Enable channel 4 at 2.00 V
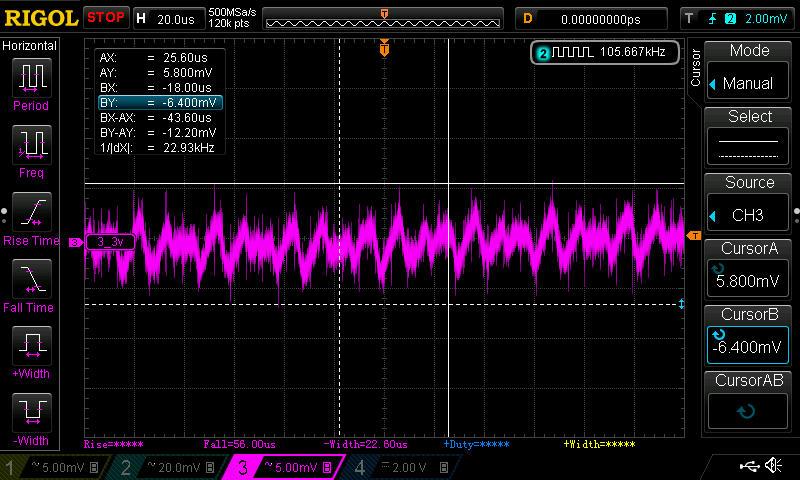800x480 pixels. pos(404,467)
